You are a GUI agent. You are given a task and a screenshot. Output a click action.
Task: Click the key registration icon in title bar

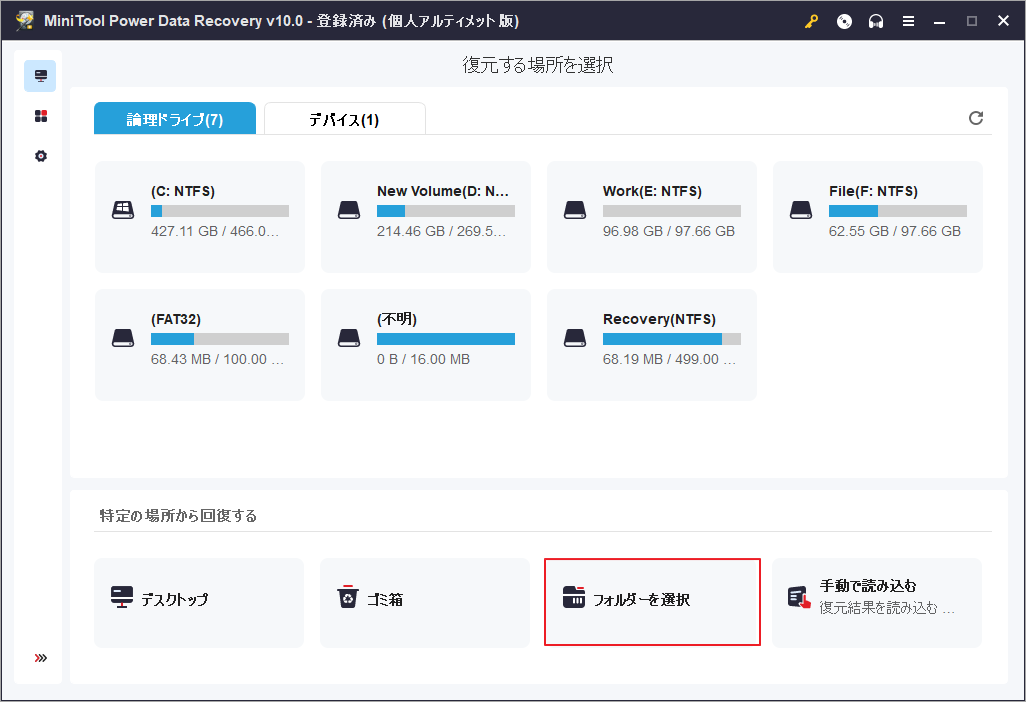tap(812, 22)
